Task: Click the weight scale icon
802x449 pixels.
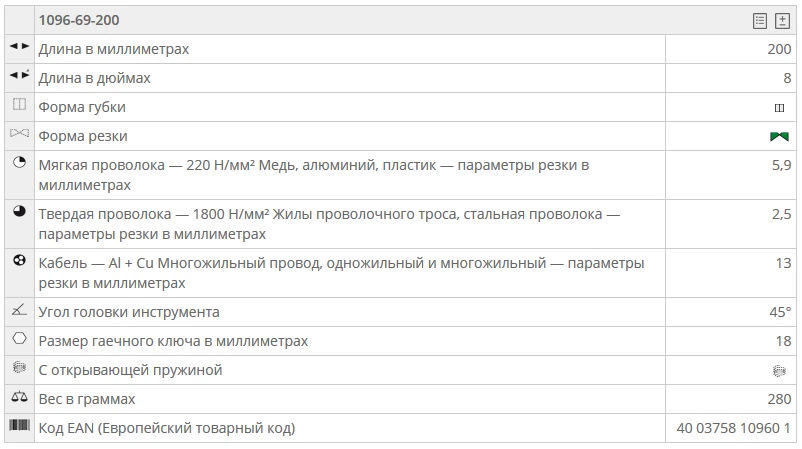Action: (x=19, y=398)
